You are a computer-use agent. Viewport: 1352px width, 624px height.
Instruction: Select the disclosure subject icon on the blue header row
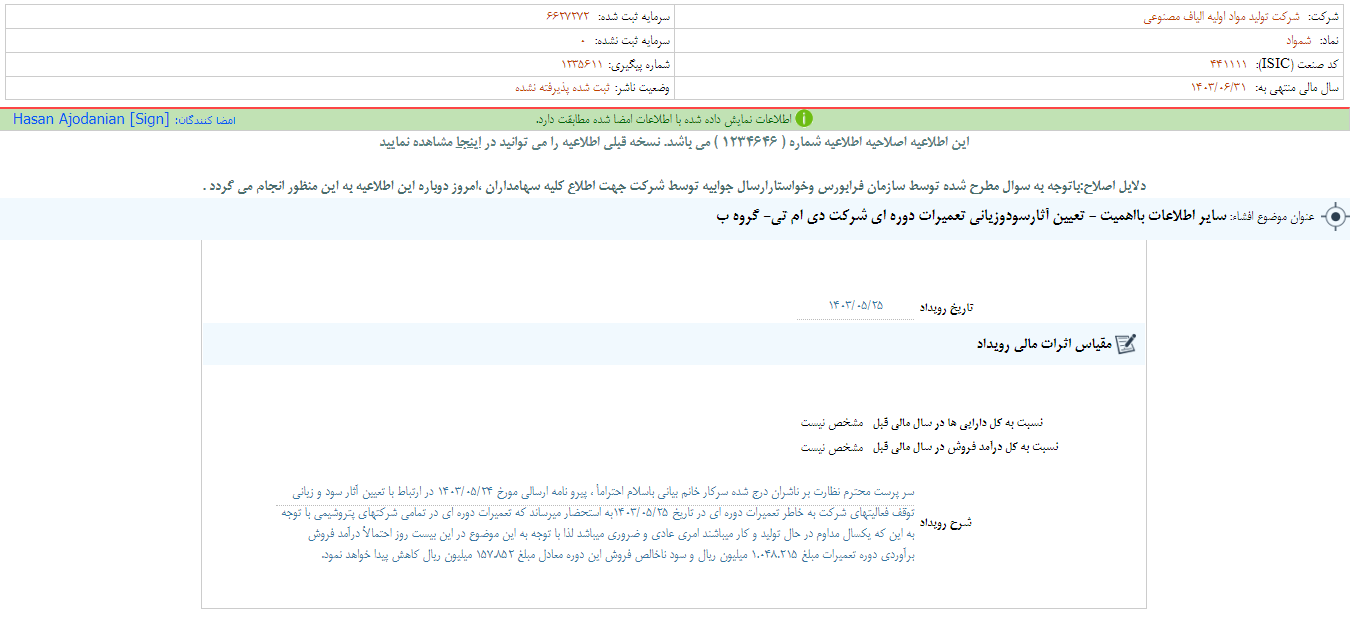pos(1335,214)
